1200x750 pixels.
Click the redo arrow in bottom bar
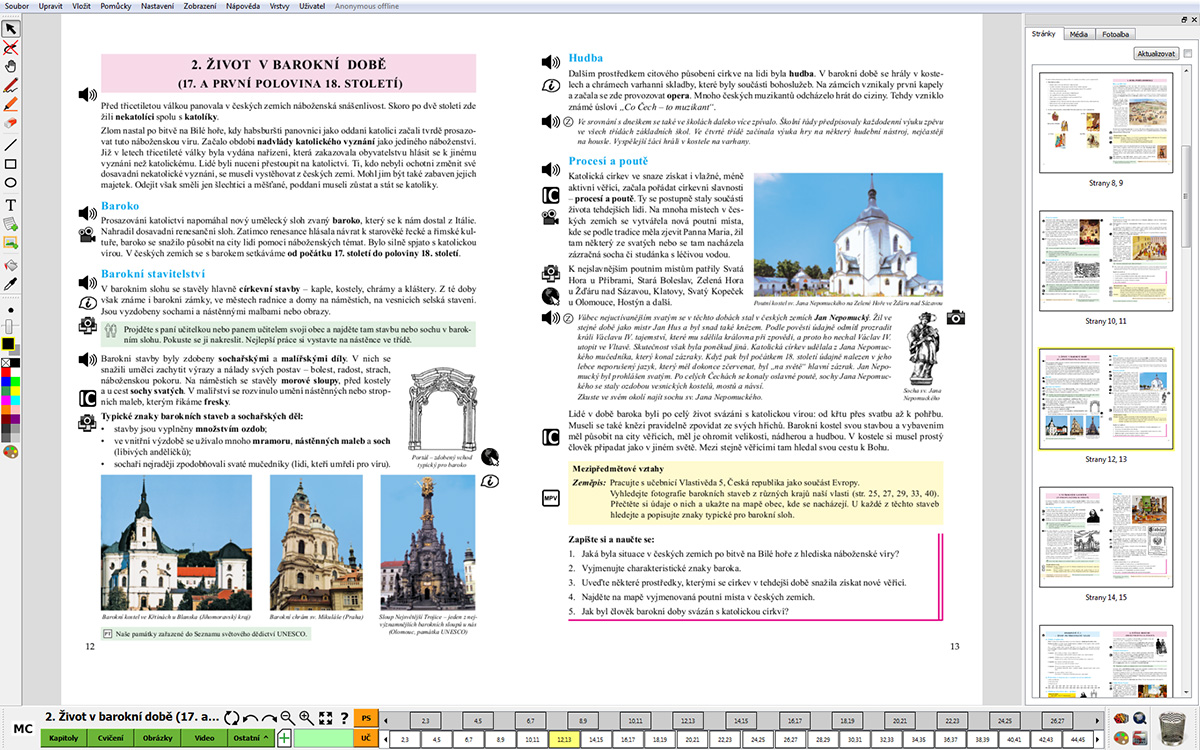(x=269, y=717)
